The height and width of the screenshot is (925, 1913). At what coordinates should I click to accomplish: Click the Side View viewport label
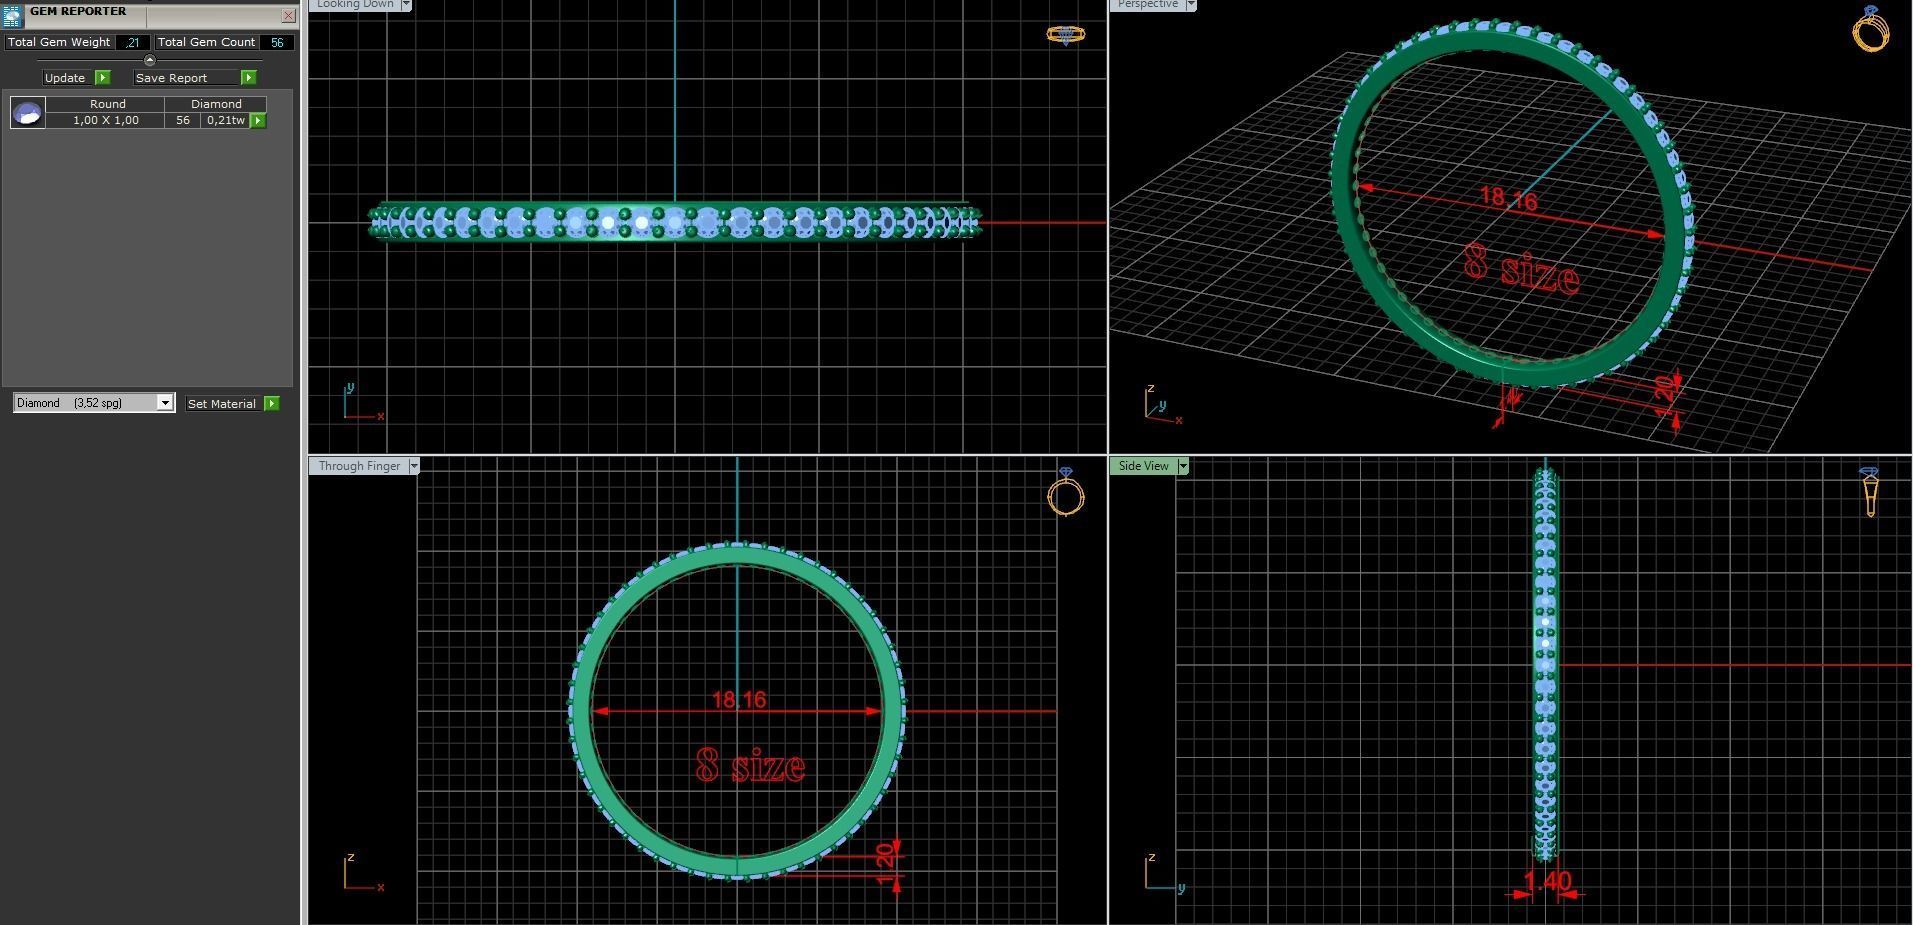coord(1143,466)
